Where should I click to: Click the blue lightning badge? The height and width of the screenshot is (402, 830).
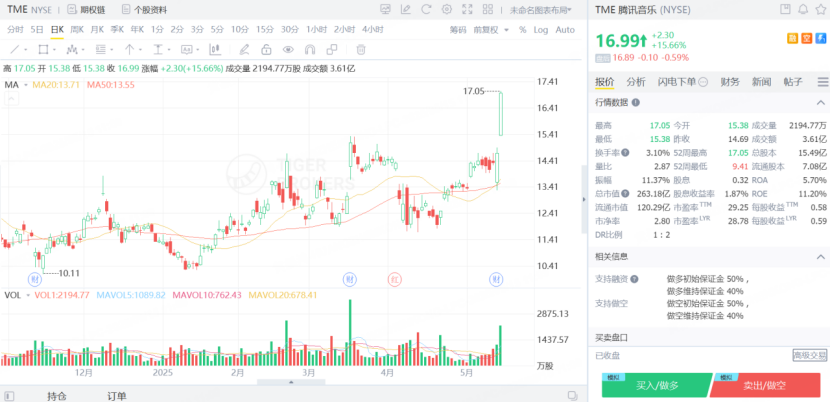point(821,38)
